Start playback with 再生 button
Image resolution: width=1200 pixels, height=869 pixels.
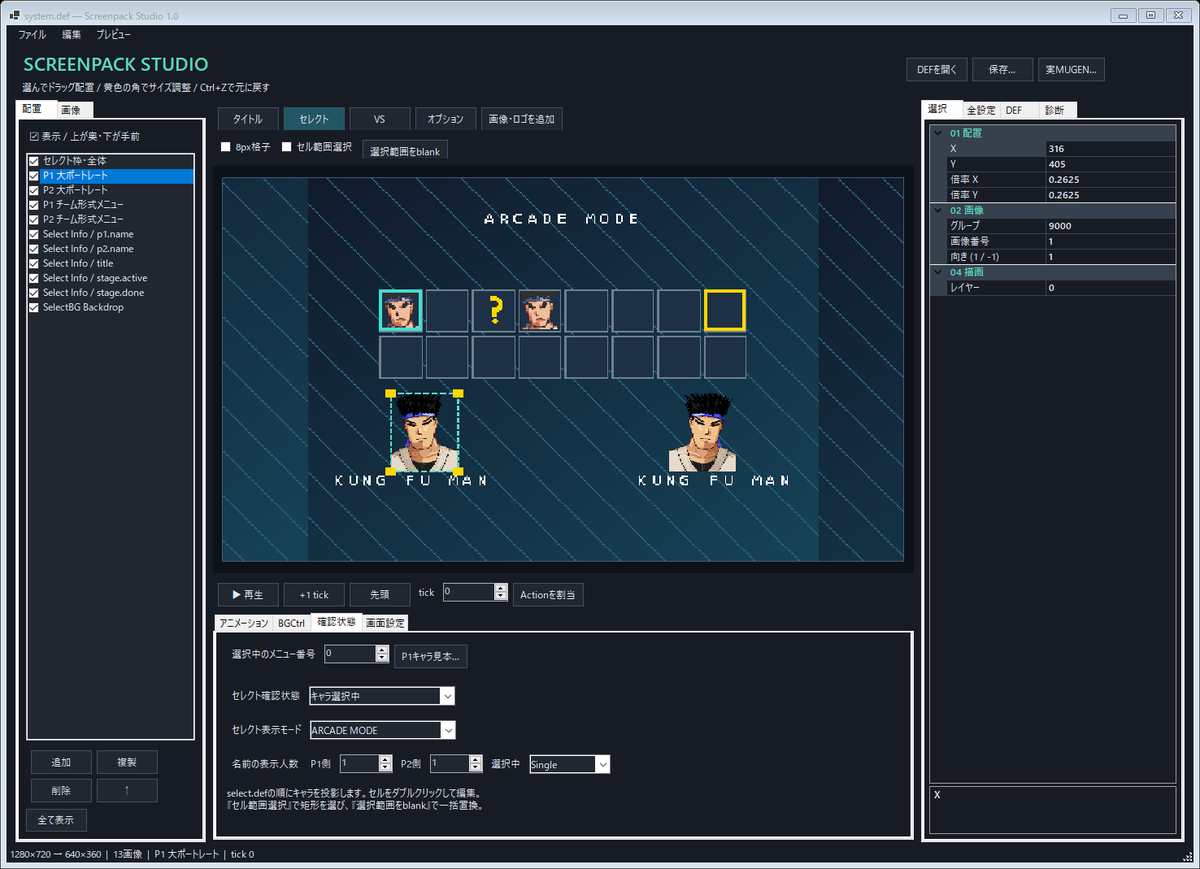(x=248, y=594)
